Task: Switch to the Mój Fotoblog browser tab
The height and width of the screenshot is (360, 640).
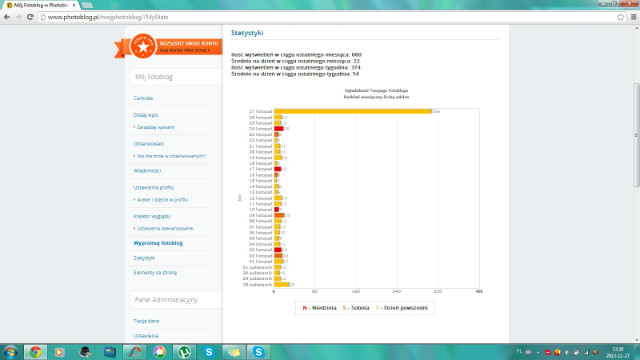Action: pos(41,5)
